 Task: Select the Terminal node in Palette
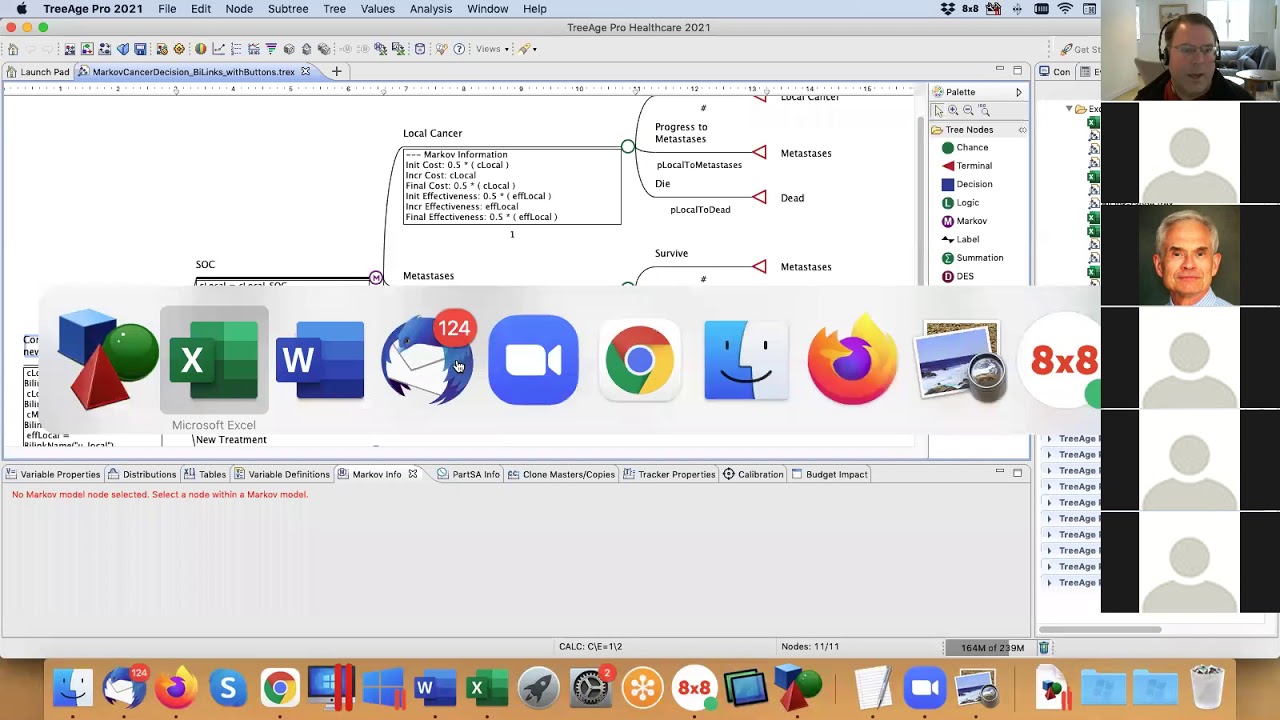coord(966,166)
